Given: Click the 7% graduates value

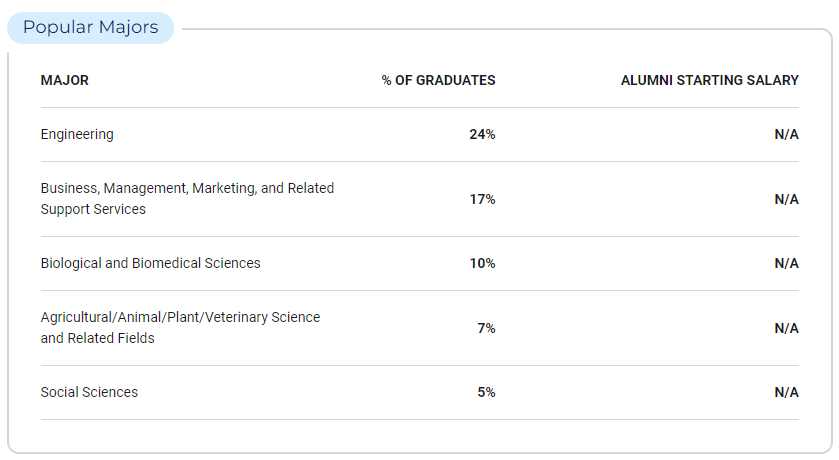Looking at the screenshot, I should tap(486, 328).
